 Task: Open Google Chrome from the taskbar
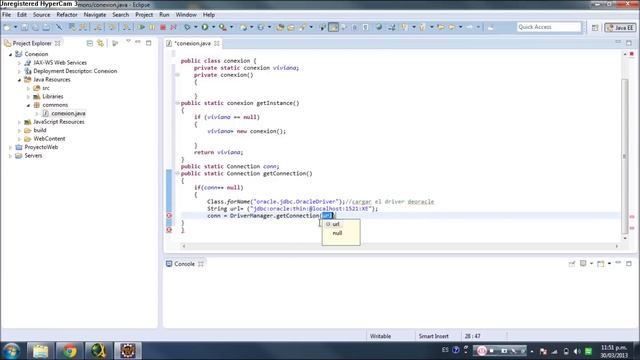pyautogui.click(x=69, y=351)
